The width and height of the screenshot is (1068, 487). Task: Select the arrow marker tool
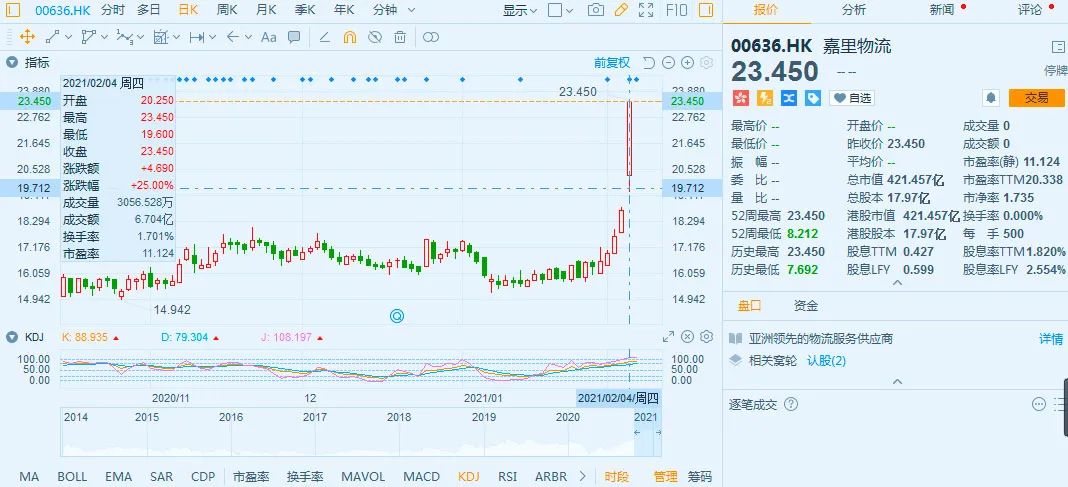pos(232,37)
